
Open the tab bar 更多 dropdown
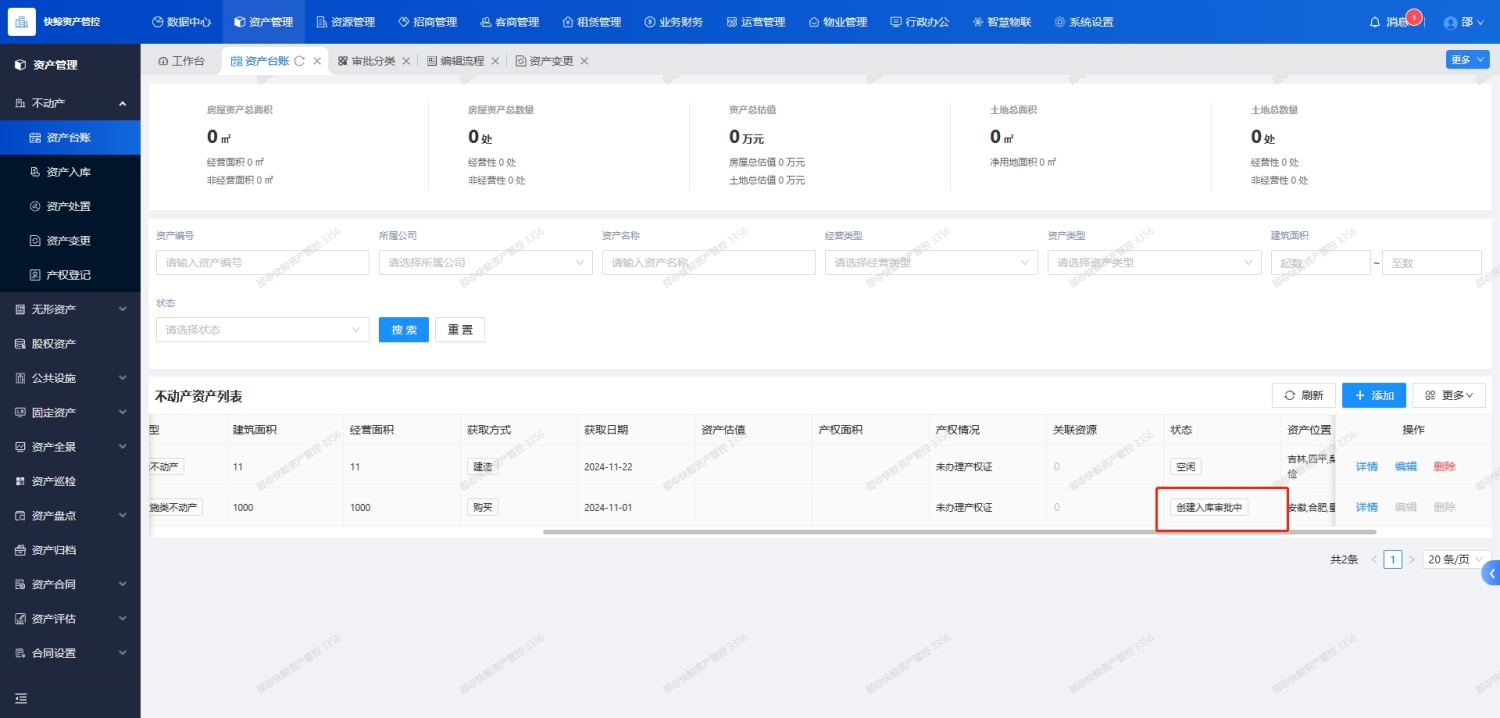[x=1466, y=60]
